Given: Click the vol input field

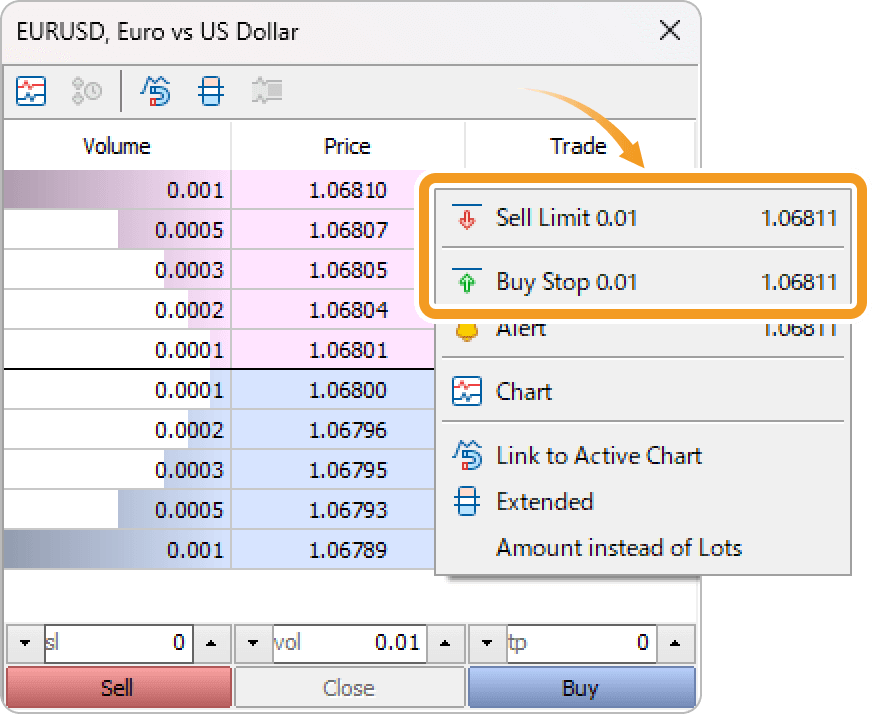Looking at the screenshot, I should pyautogui.click(x=350, y=643).
